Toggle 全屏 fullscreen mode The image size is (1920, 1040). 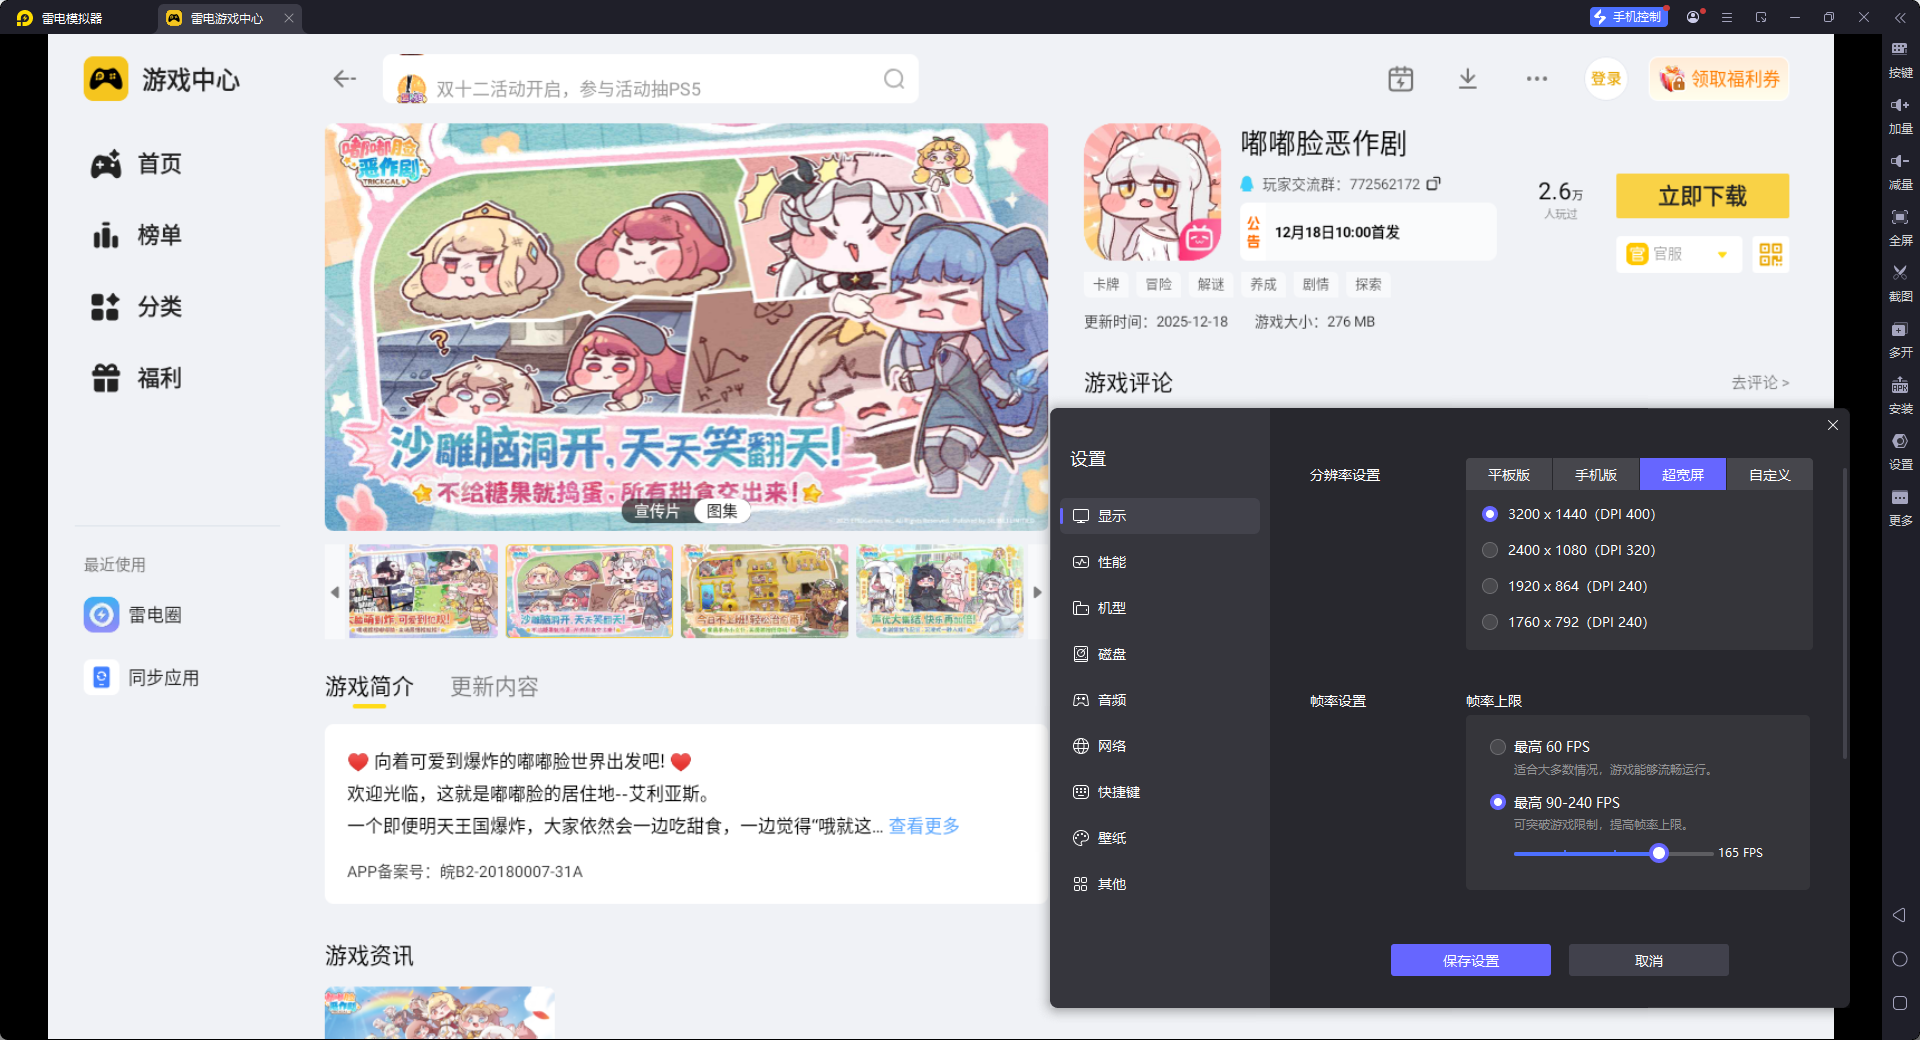coord(1900,227)
